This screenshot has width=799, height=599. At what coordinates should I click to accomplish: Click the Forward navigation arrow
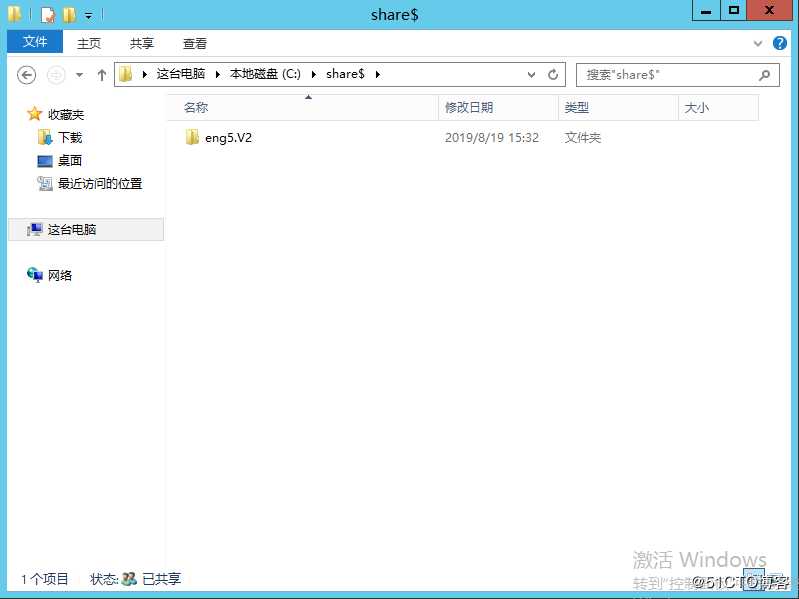pyautogui.click(x=56, y=75)
